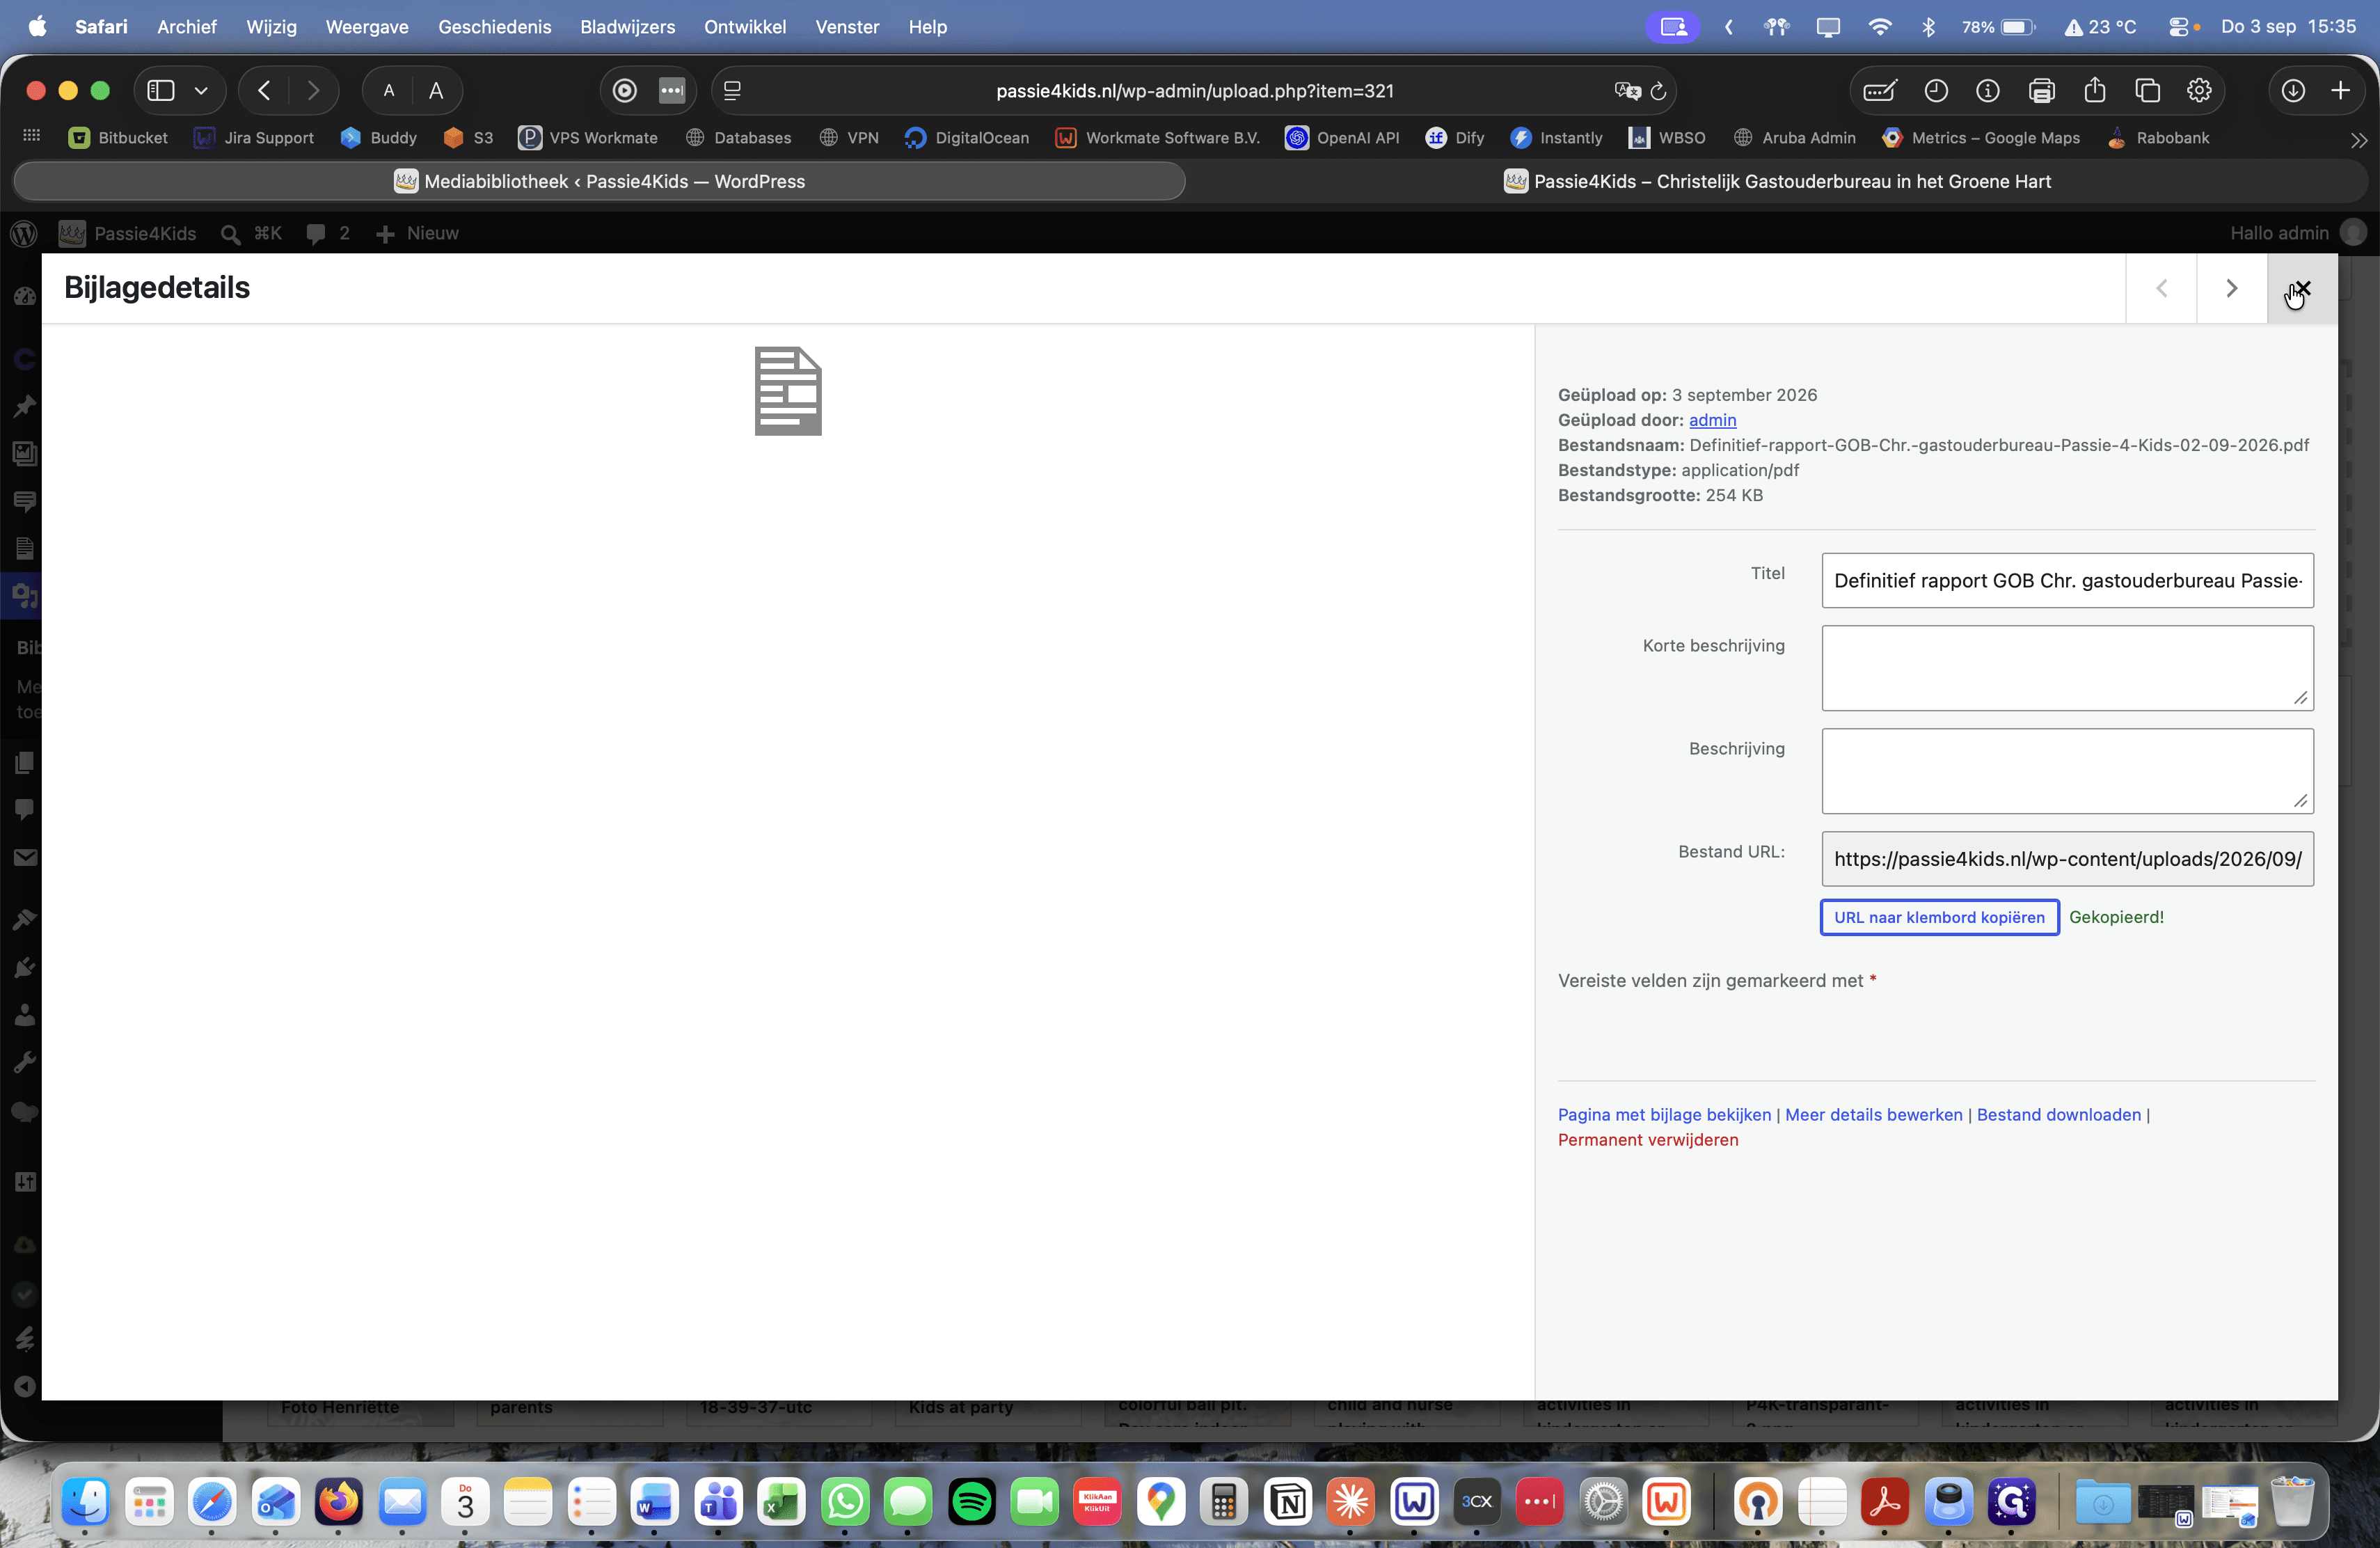Click Nieuw in the WordPress admin bar
The height and width of the screenshot is (1548, 2380).
pyautogui.click(x=418, y=233)
